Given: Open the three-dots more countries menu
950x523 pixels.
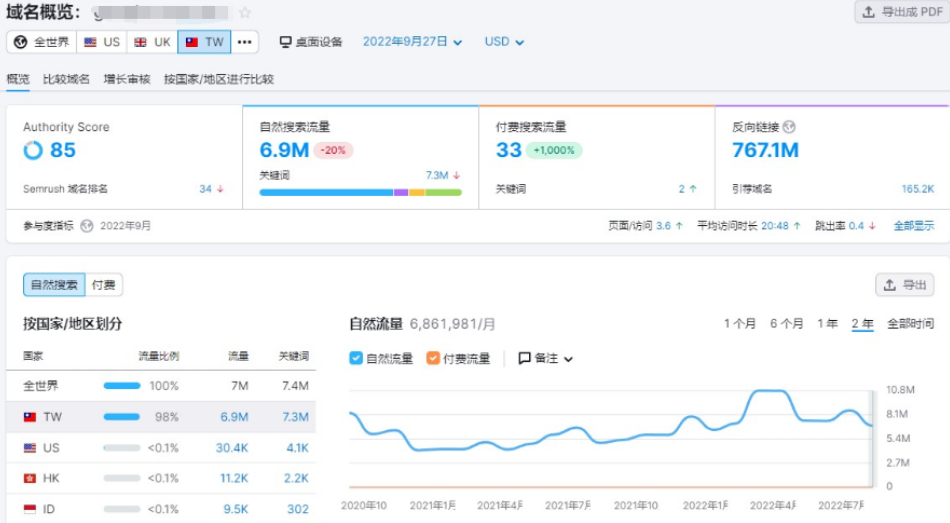Looking at the screenshot, I should [245, 42].
